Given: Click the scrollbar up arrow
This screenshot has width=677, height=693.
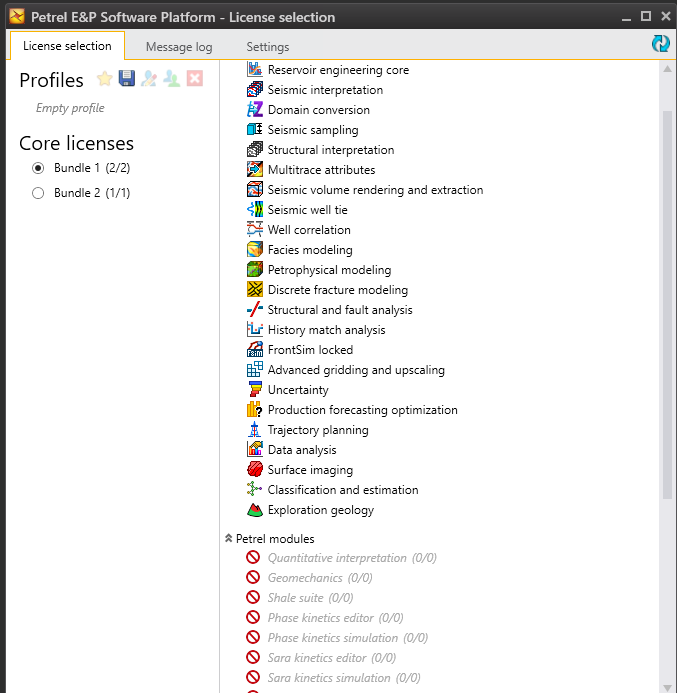Looking at the screenshot, I should 667,69.
